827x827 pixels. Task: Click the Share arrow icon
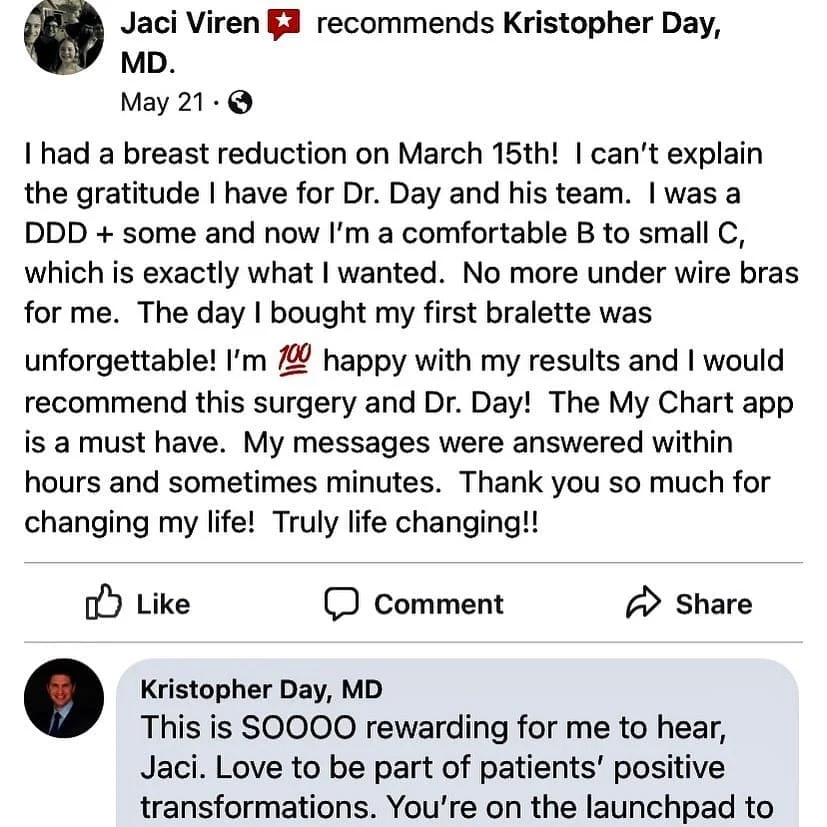(x=643, y=603)
